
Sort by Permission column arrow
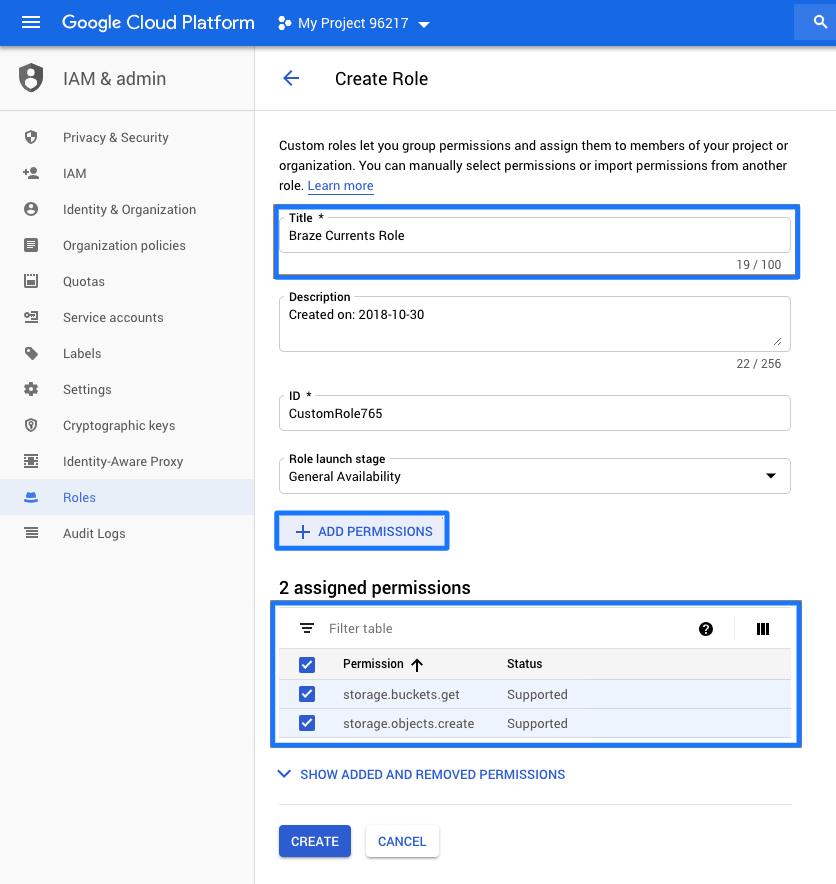(417, 665)
